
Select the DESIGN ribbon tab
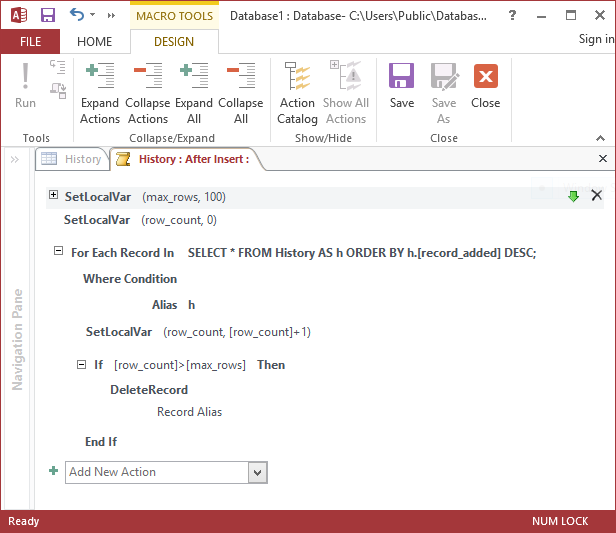click(x=174, y=42)
